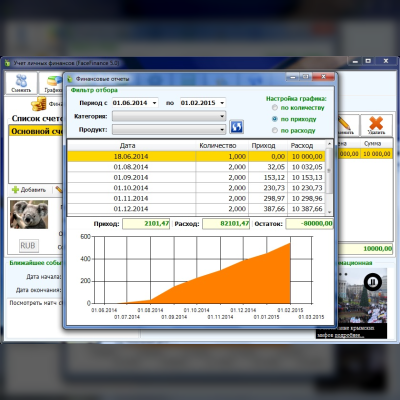Select the по расходу radio button

(x=275, y=130)
